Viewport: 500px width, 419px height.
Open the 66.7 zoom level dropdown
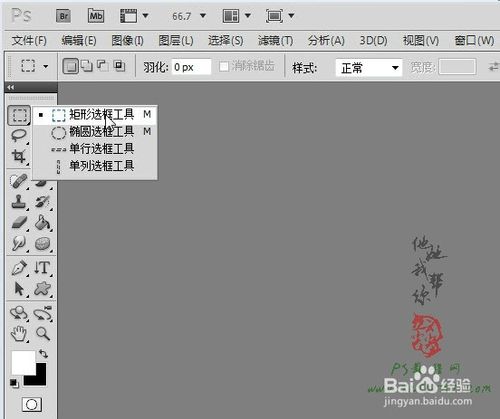coord(203,16)
